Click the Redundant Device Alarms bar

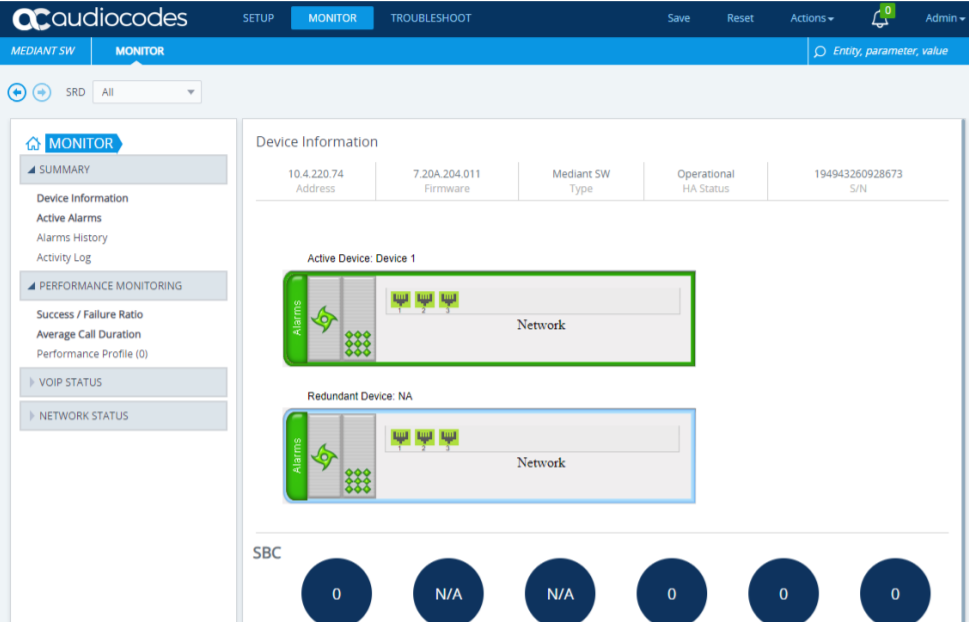[x=297, y=456]
